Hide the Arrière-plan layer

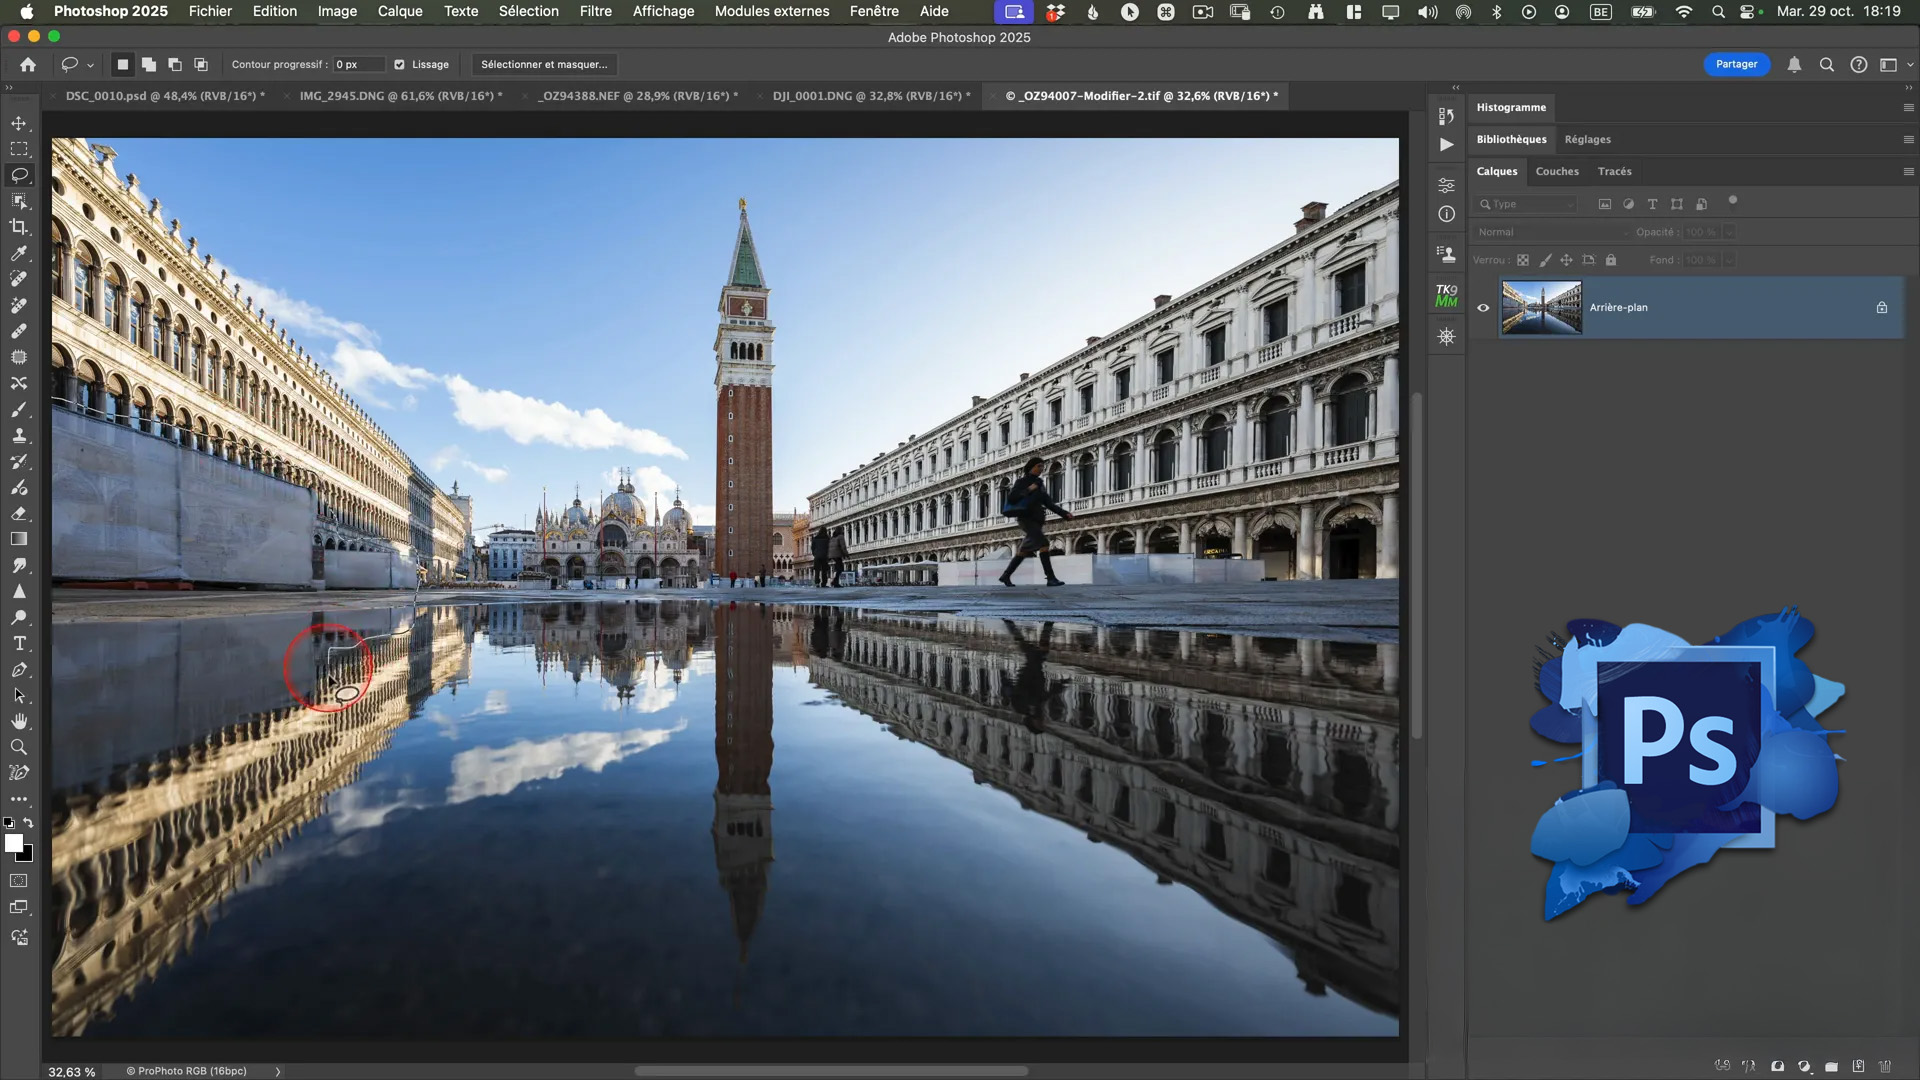tap(1484, 307)
